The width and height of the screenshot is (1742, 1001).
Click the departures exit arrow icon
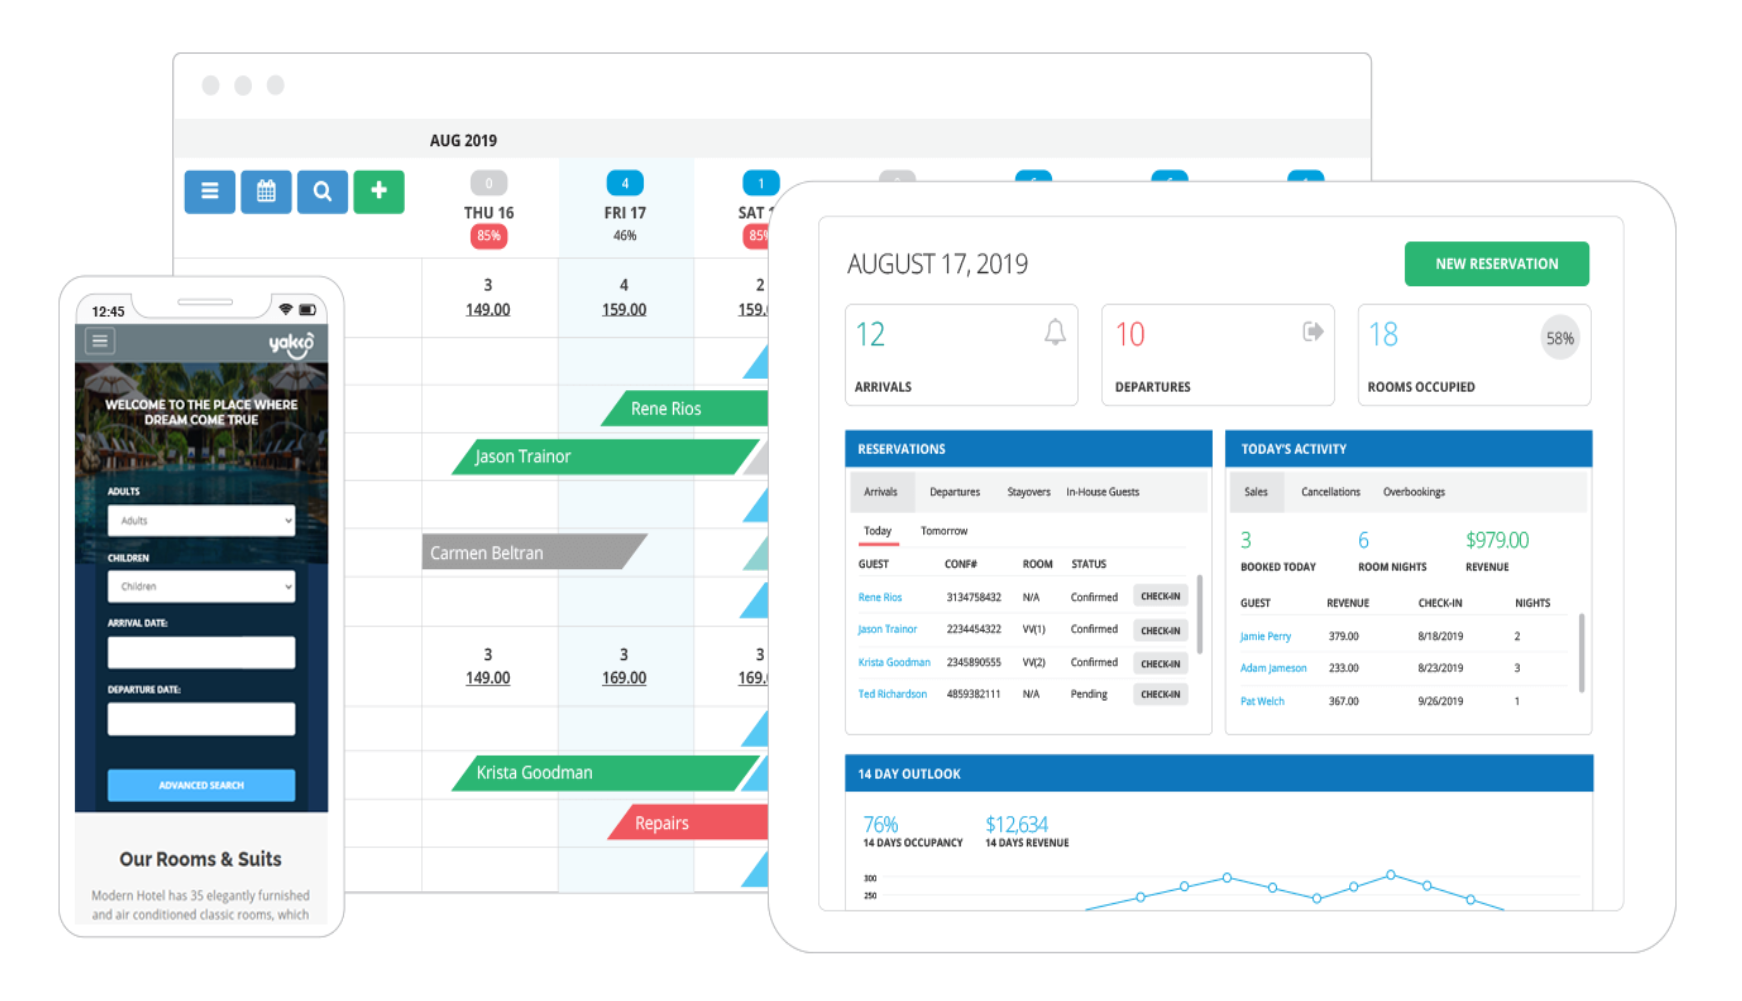[x=1313, y=331]
